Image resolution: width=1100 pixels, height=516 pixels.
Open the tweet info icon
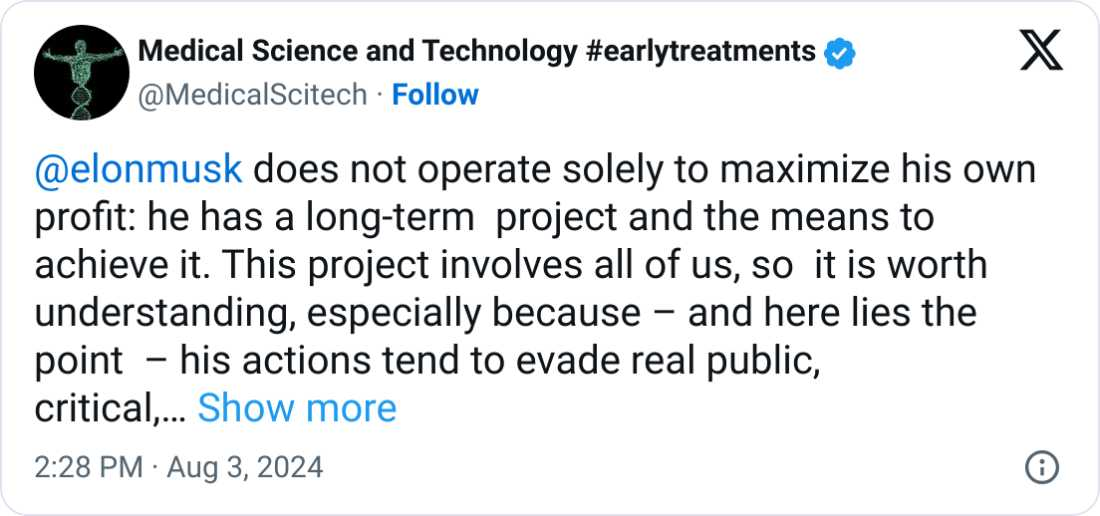[1042, 467]
